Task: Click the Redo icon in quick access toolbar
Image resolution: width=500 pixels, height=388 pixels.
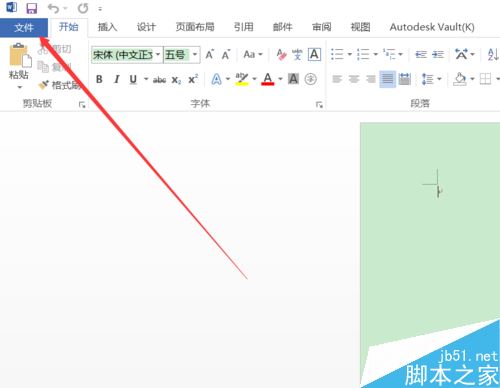Action: (x=83, y=8)
